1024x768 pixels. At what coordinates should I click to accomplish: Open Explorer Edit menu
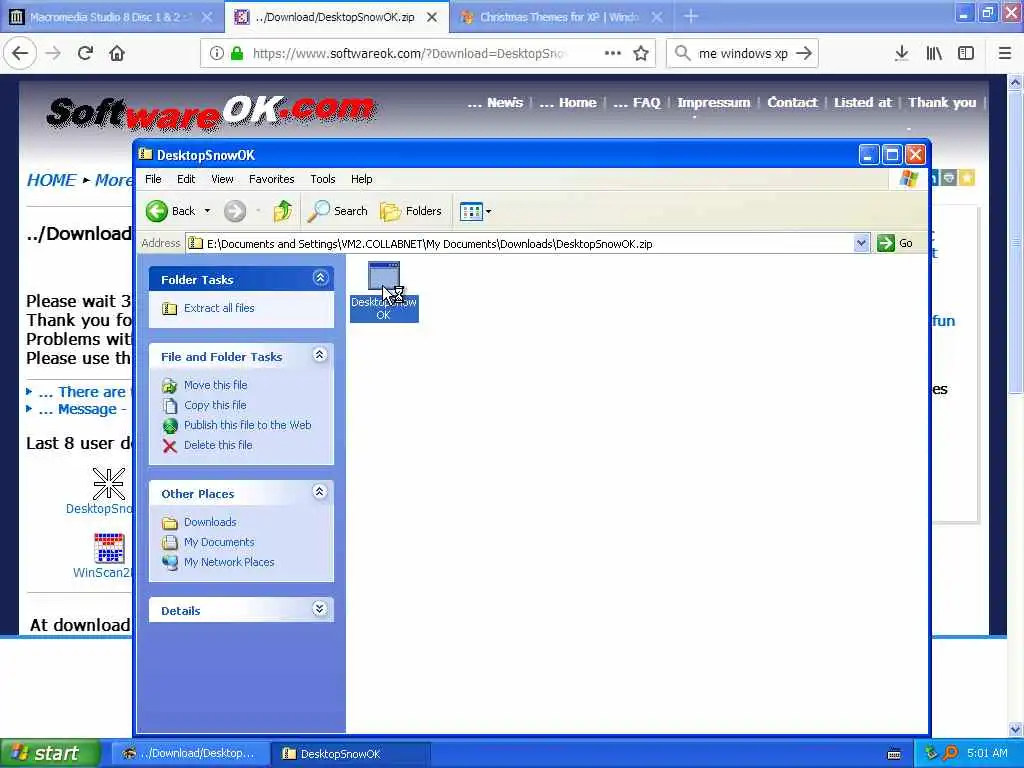click(186, 179)
